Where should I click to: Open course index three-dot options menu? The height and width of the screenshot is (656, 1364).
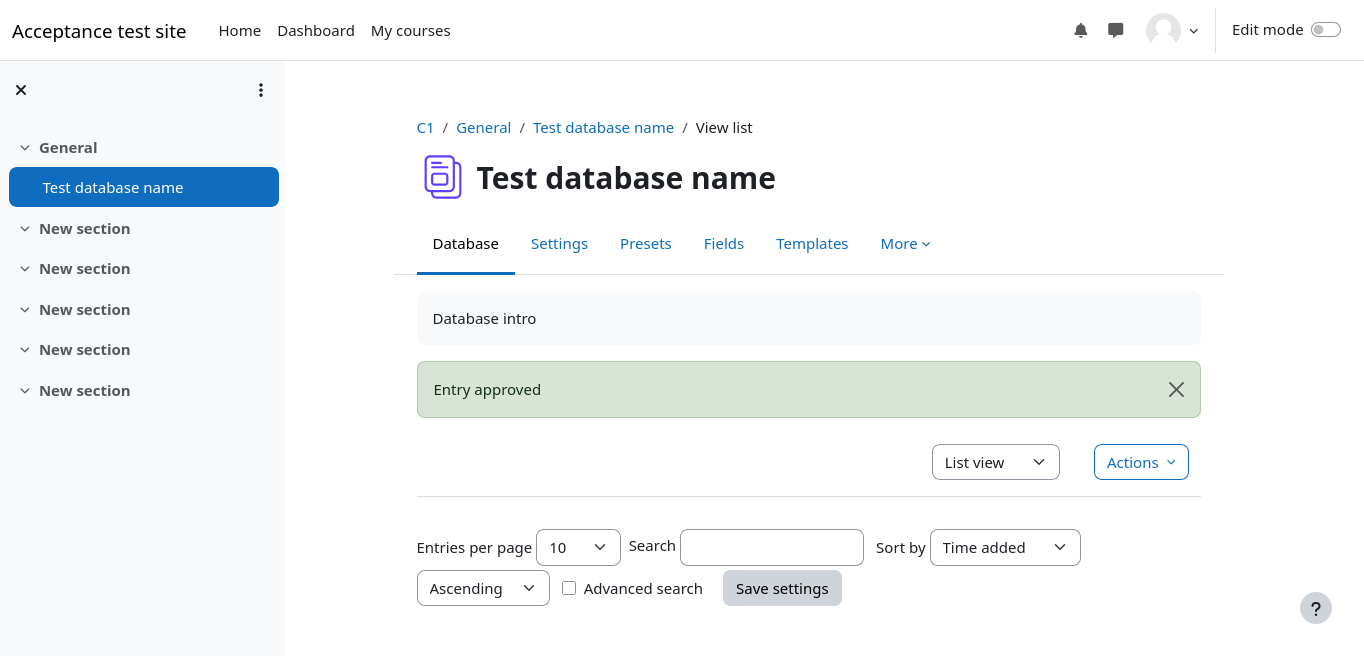261,90
